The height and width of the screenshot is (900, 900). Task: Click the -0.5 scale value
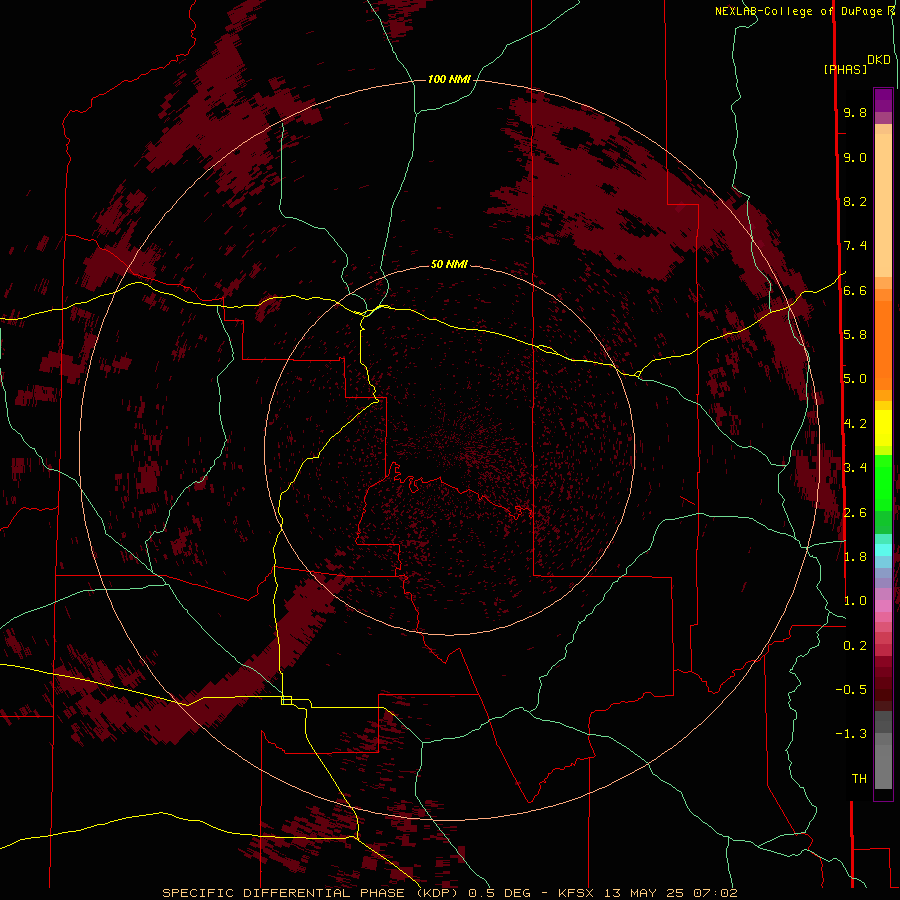click(851, 689)
